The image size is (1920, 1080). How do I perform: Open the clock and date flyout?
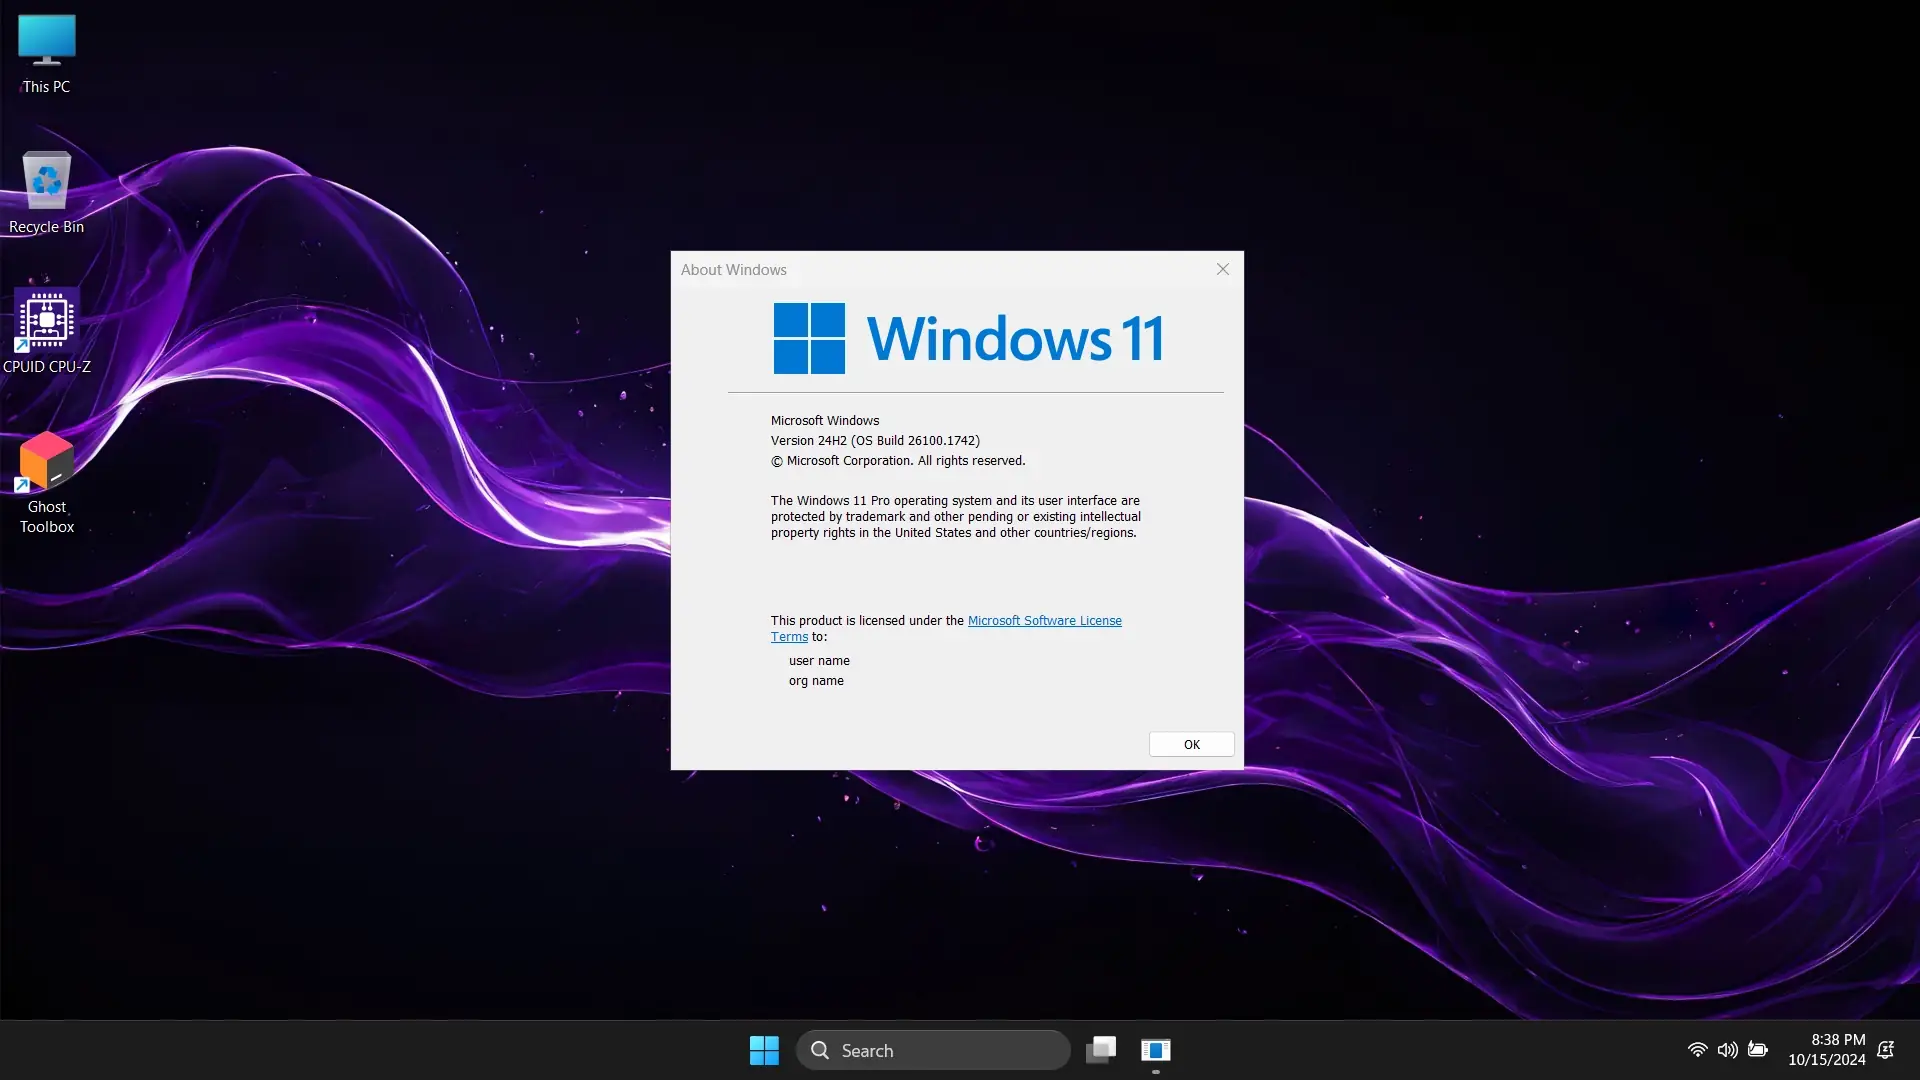pos(1826,1050)
